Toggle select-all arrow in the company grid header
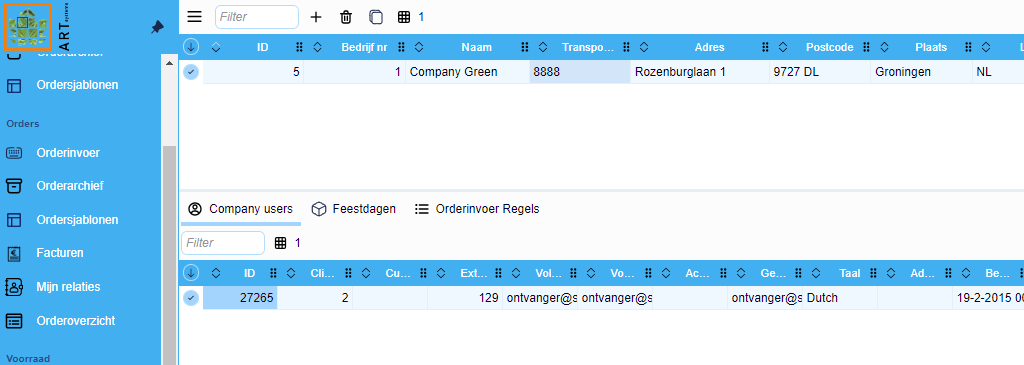The height and width of the screenshot is (365, 1024). 191,47
